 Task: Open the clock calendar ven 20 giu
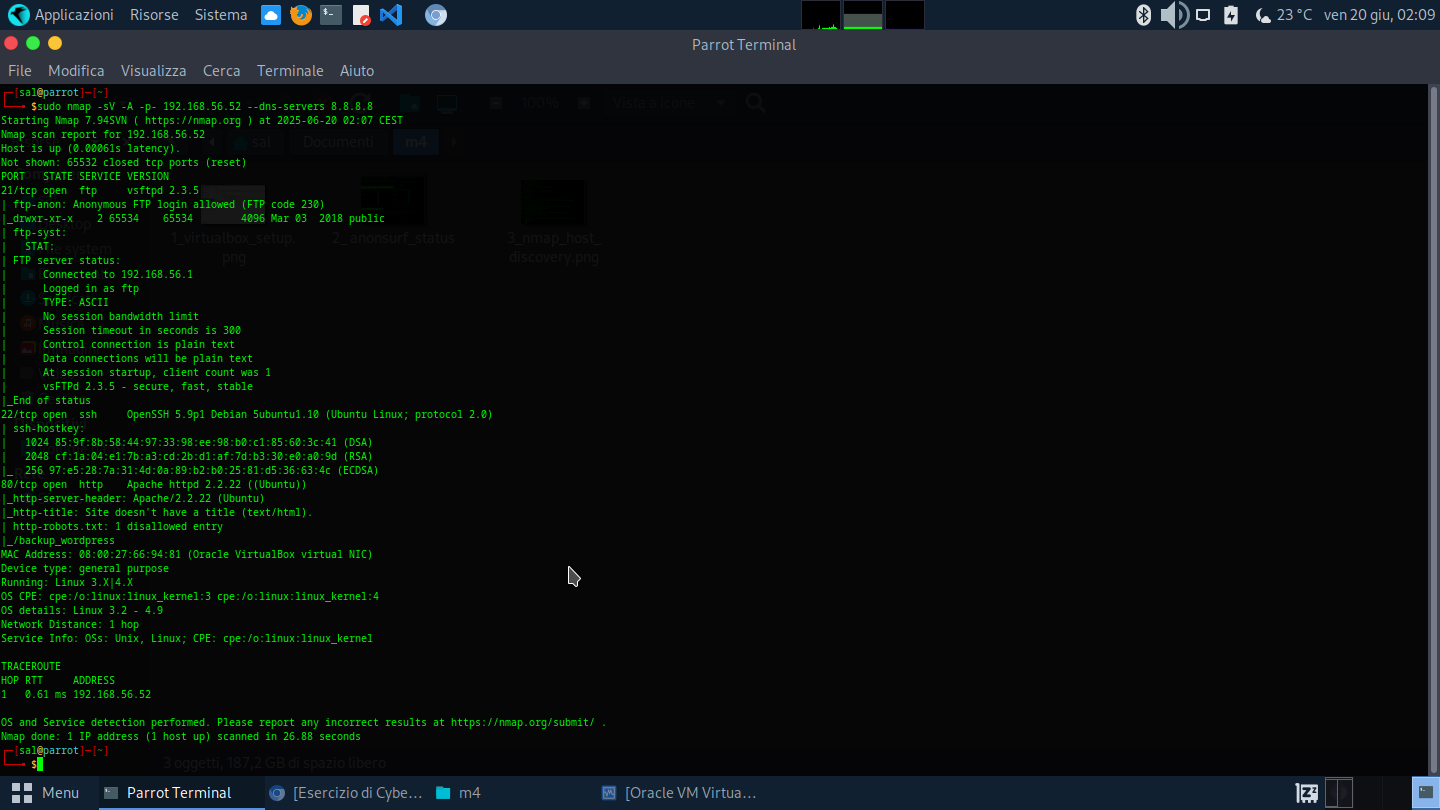click(1379, 15)
